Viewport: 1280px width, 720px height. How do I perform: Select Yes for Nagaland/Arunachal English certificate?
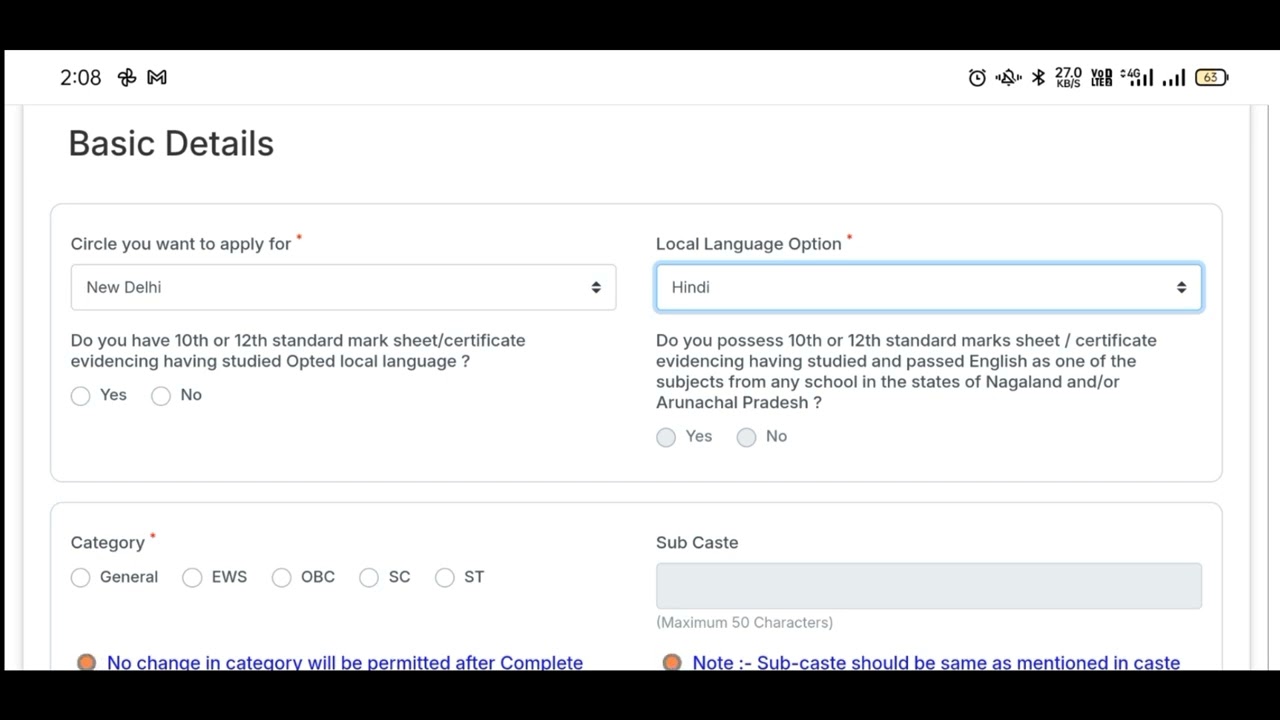click(x=666, y=437)
